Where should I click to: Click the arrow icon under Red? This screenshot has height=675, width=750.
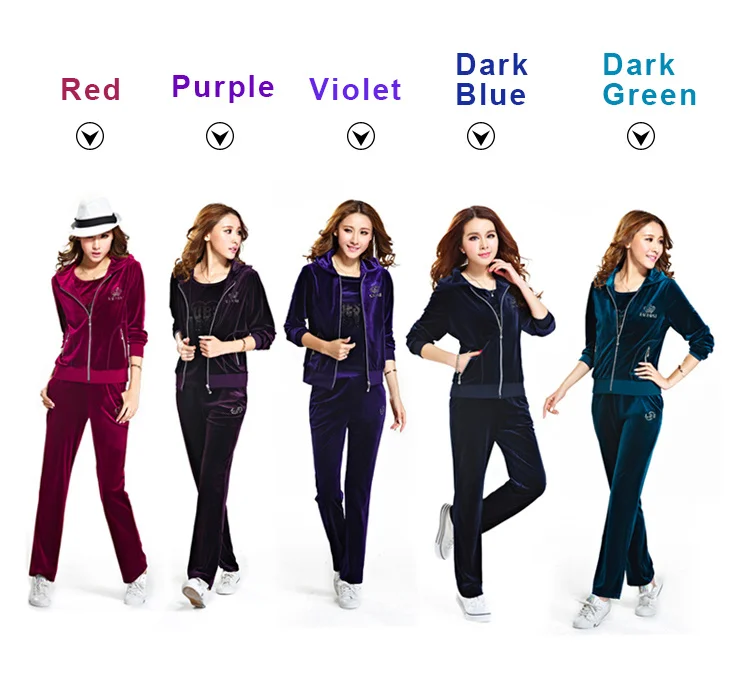coord(90,136)
